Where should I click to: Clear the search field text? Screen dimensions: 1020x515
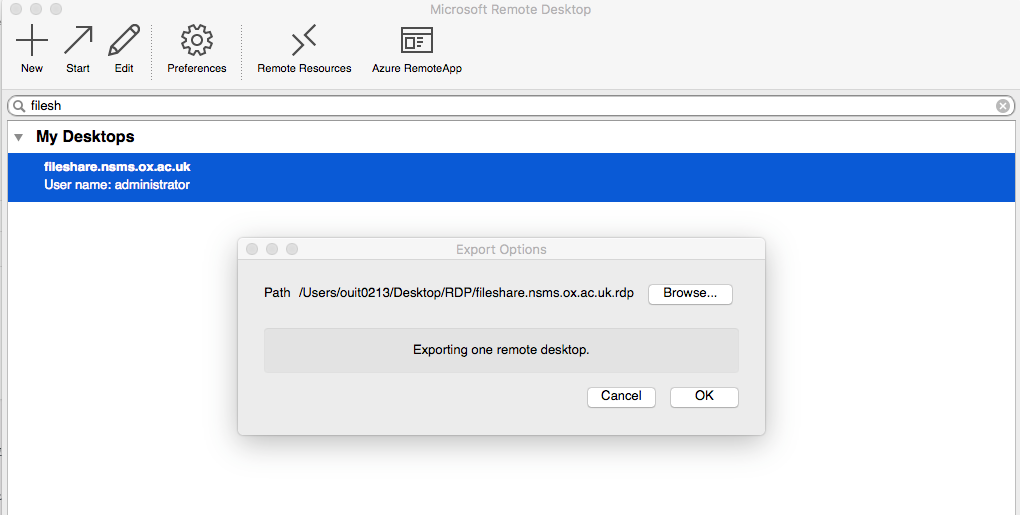coord(1002,106)
